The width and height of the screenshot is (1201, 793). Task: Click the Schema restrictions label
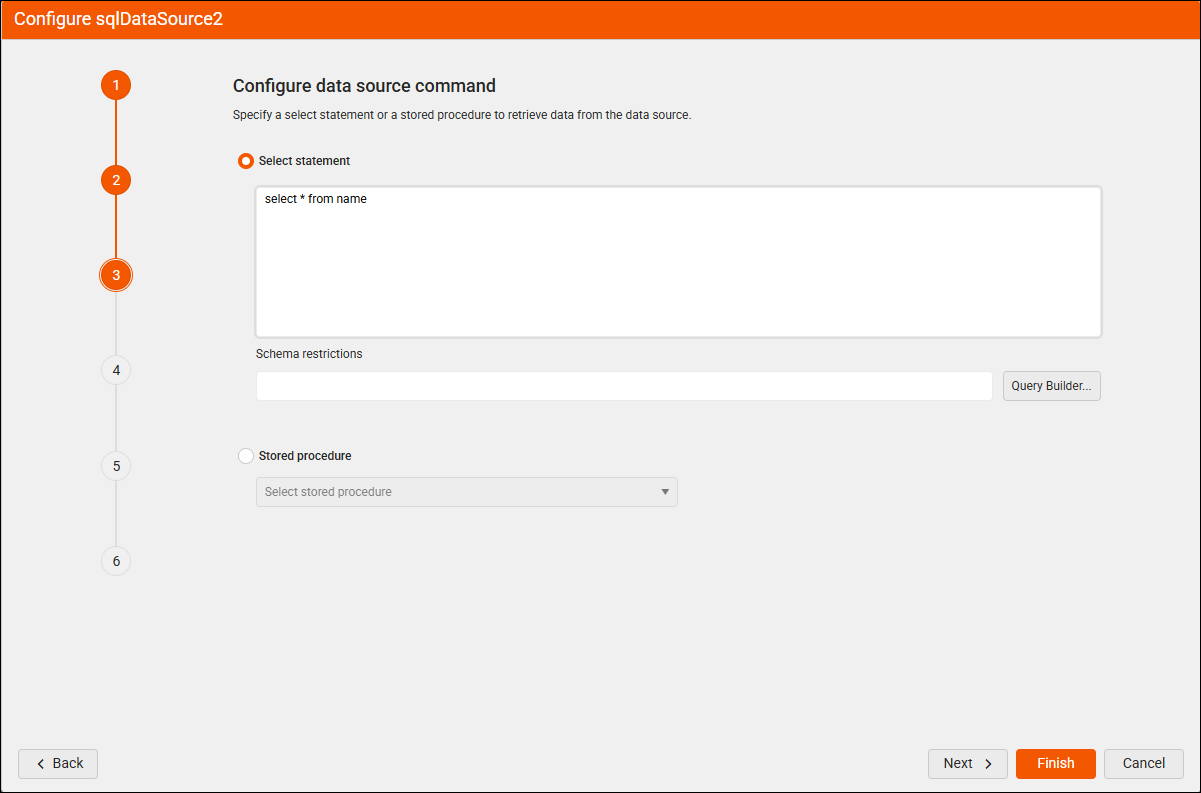coord(309,354)
